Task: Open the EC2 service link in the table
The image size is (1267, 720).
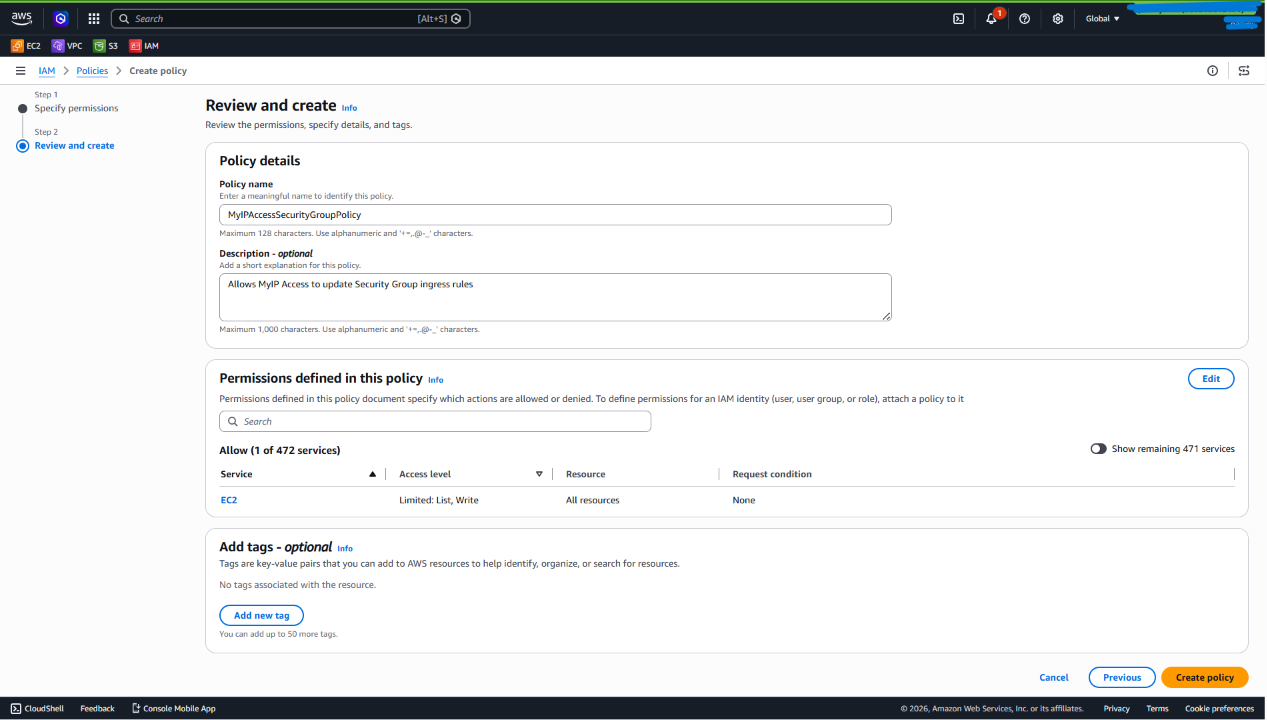Action: click(229, 500)
